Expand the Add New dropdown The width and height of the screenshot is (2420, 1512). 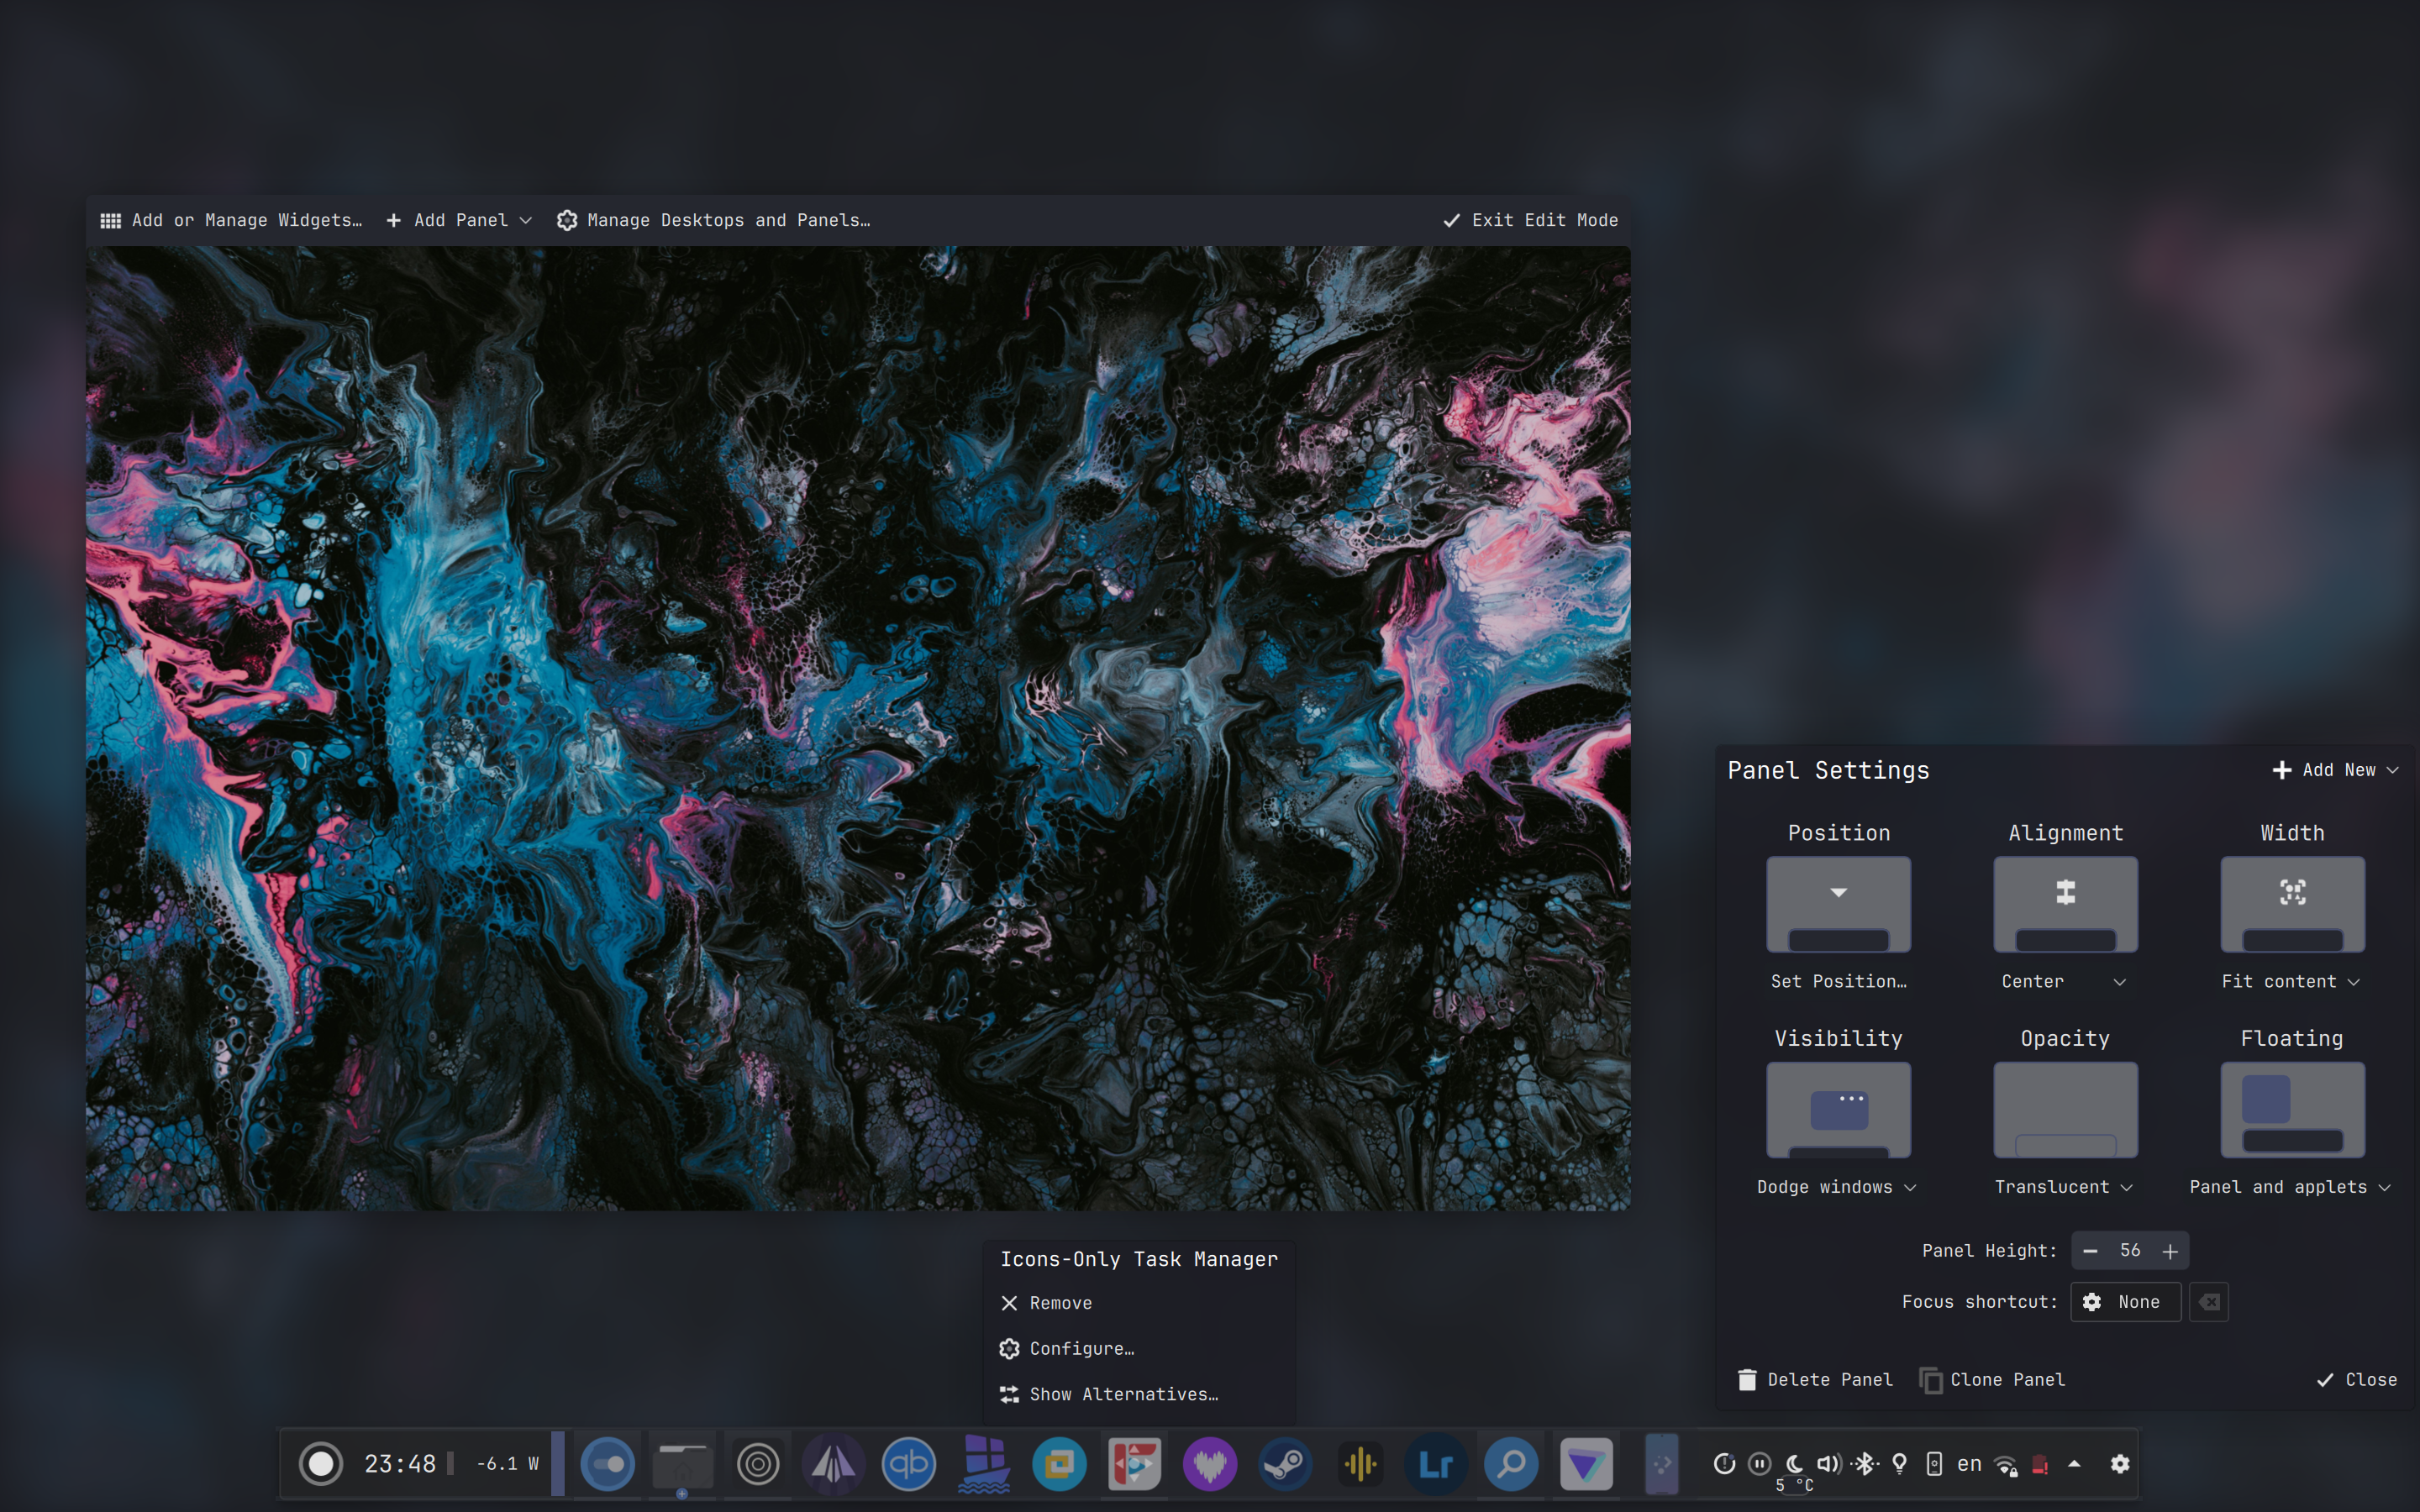[x=2335, y=770]
